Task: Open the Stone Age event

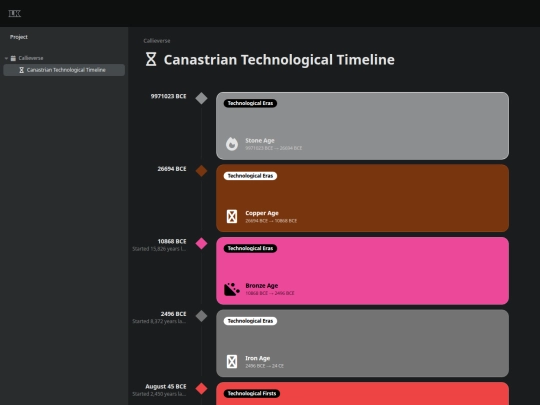Action: [362, 126]
